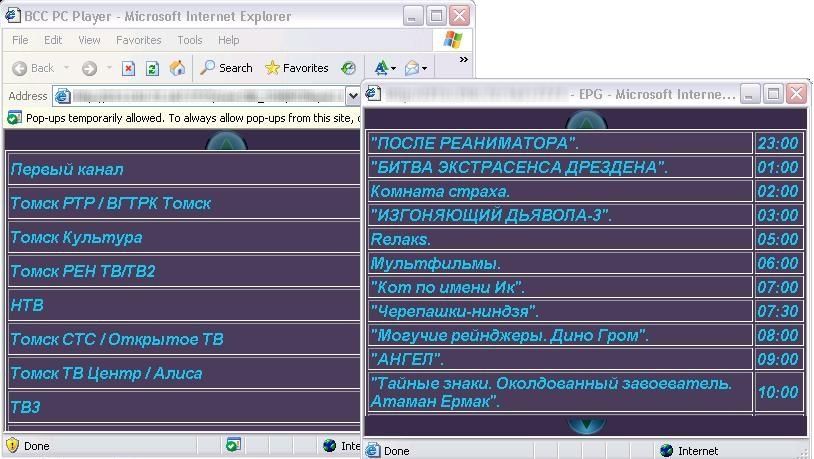Open the View menu
The image size is (814, 459).
pos(89,40)
